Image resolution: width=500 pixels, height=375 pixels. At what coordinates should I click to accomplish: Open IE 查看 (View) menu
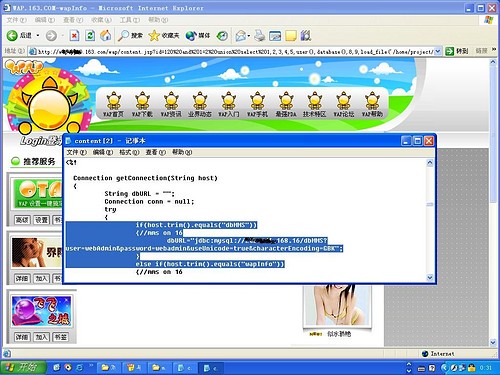pyautogui.click(x=73, y=20)
